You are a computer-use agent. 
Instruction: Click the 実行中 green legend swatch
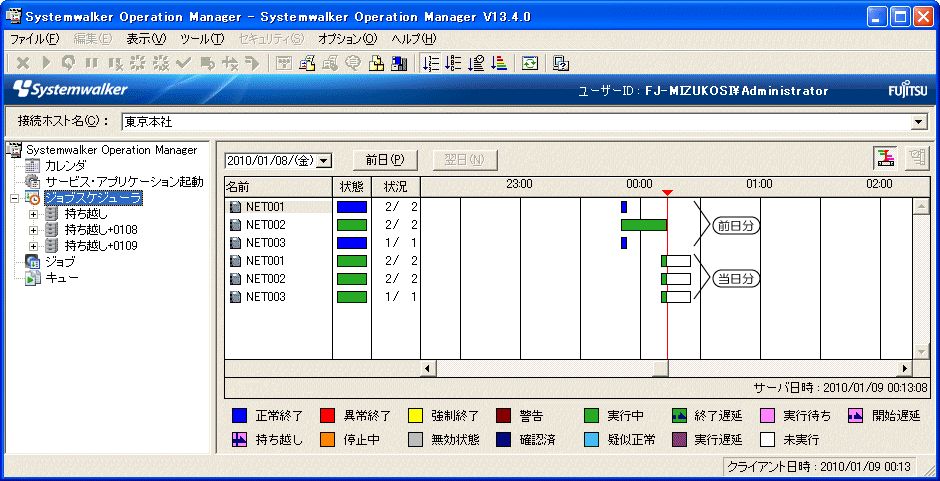tap(591, 415)
